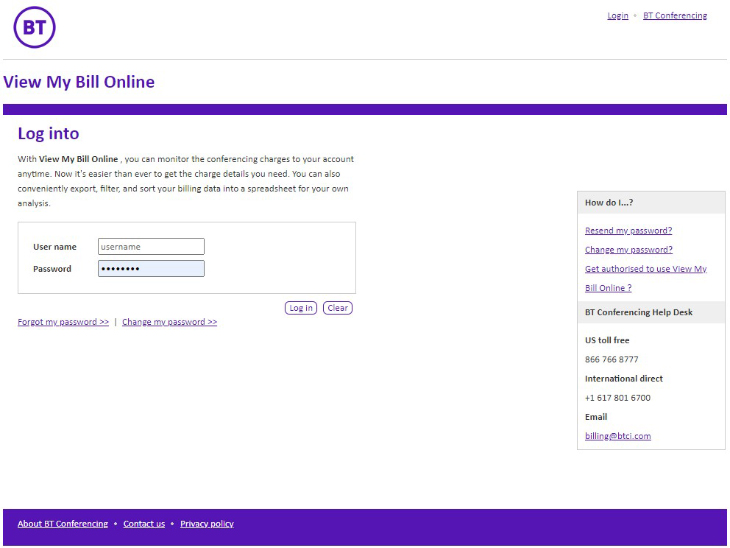Open 'Change my password >>' link below form
Viewport: 730px width, 548px height.
169,322
